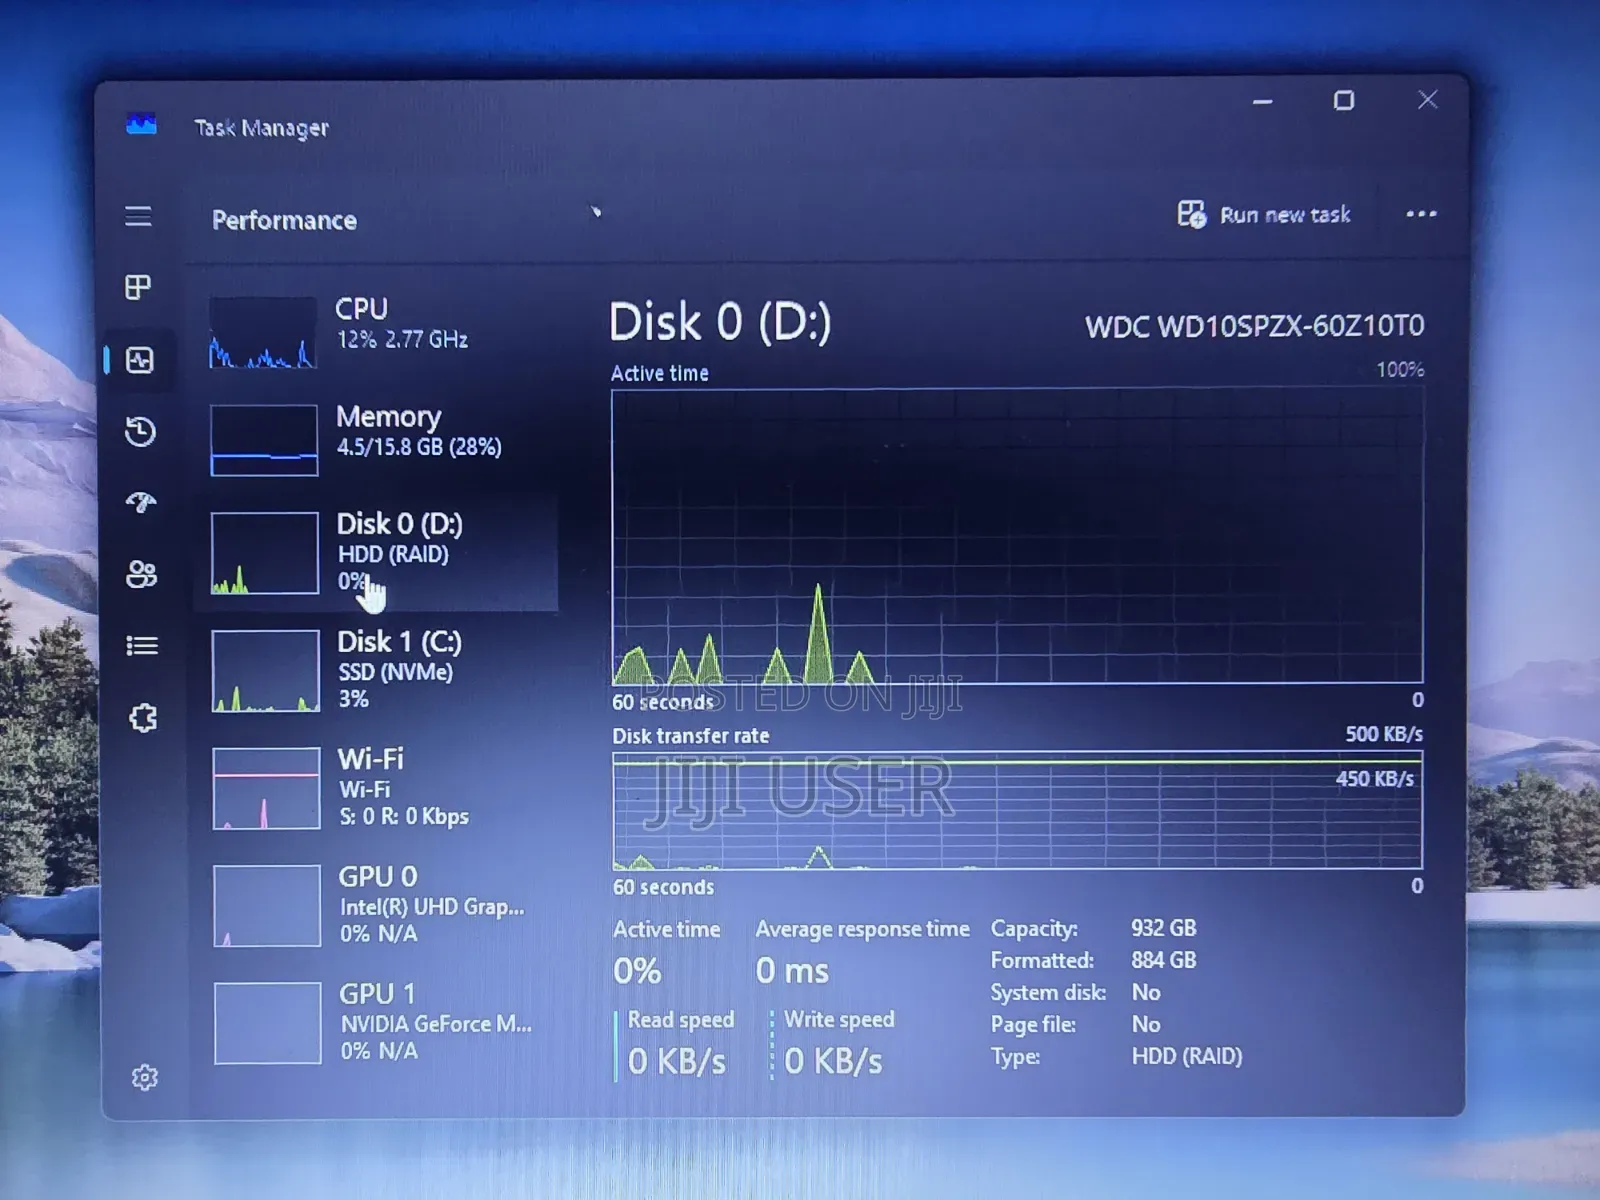Click the Run new task icon
Screen dimensions: 1600x1200
click(1191, 214)
